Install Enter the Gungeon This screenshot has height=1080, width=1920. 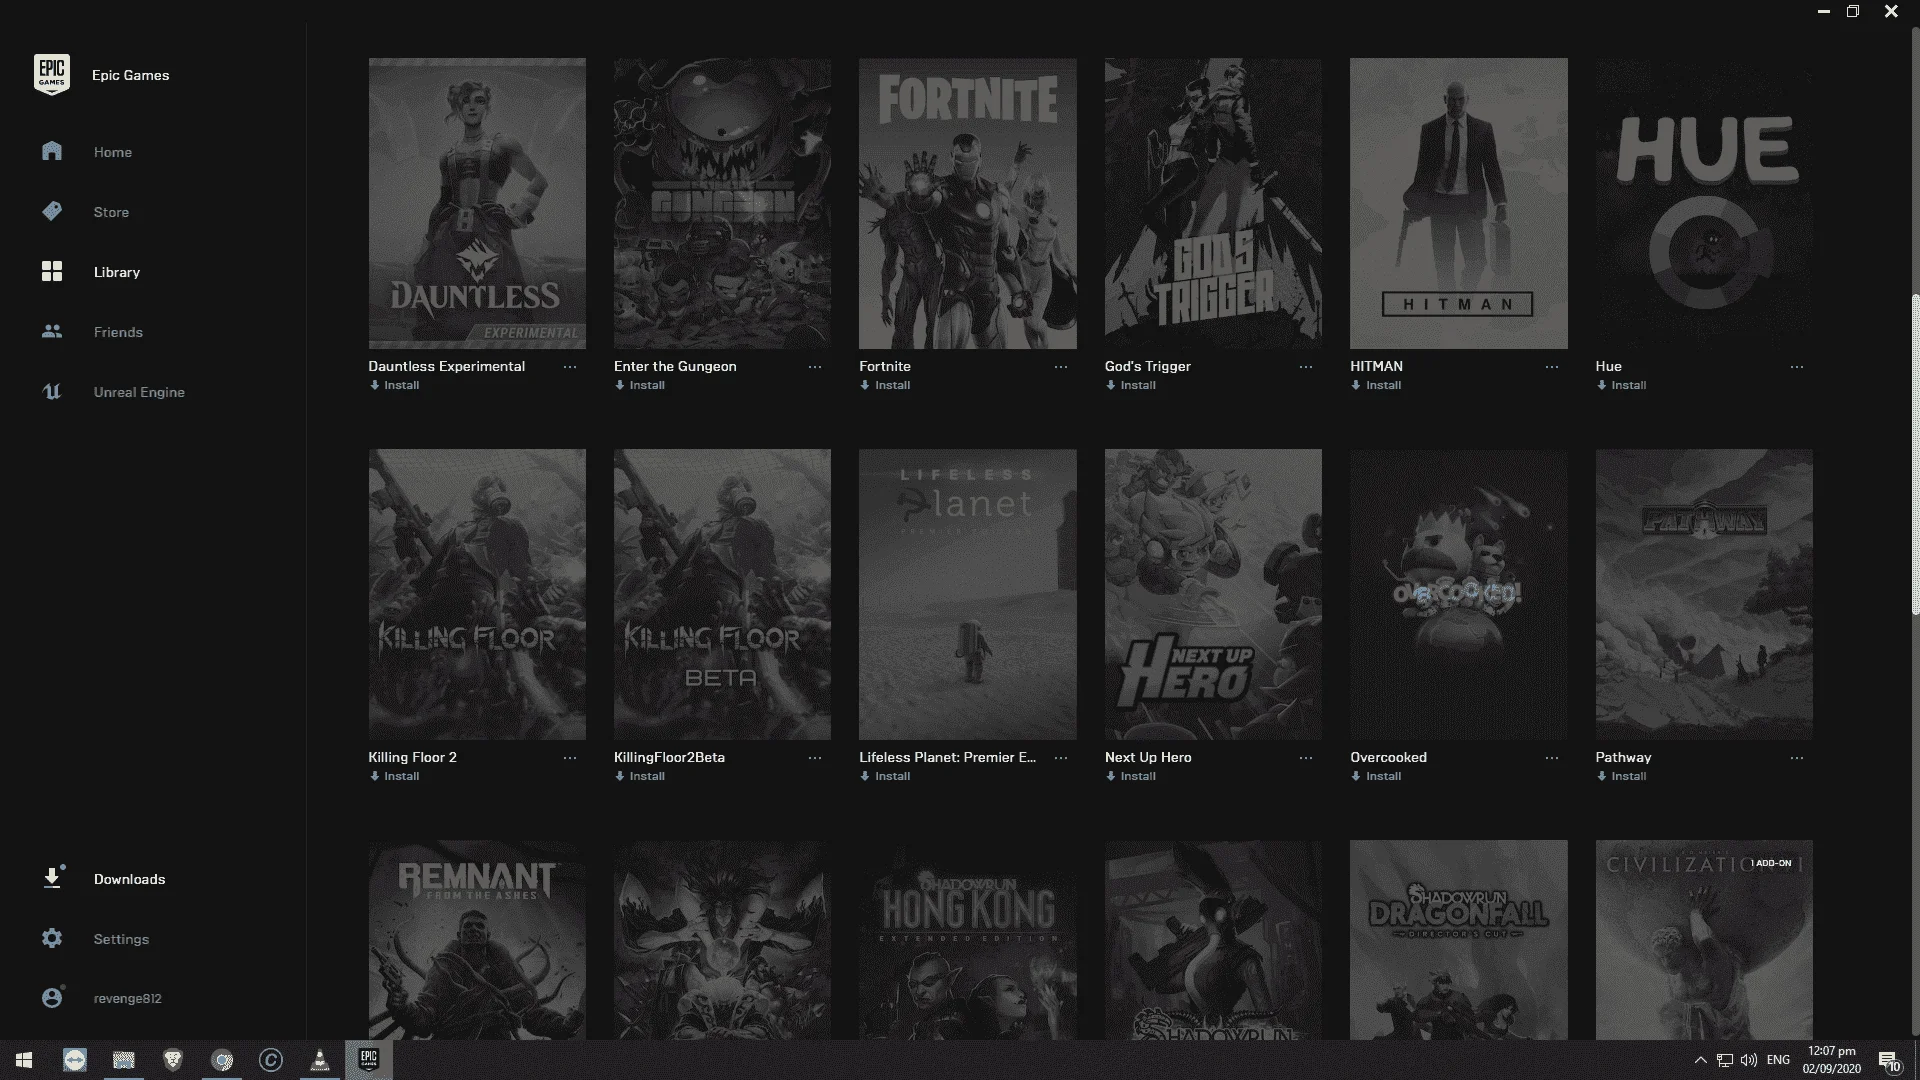click(x=640, y=385)
